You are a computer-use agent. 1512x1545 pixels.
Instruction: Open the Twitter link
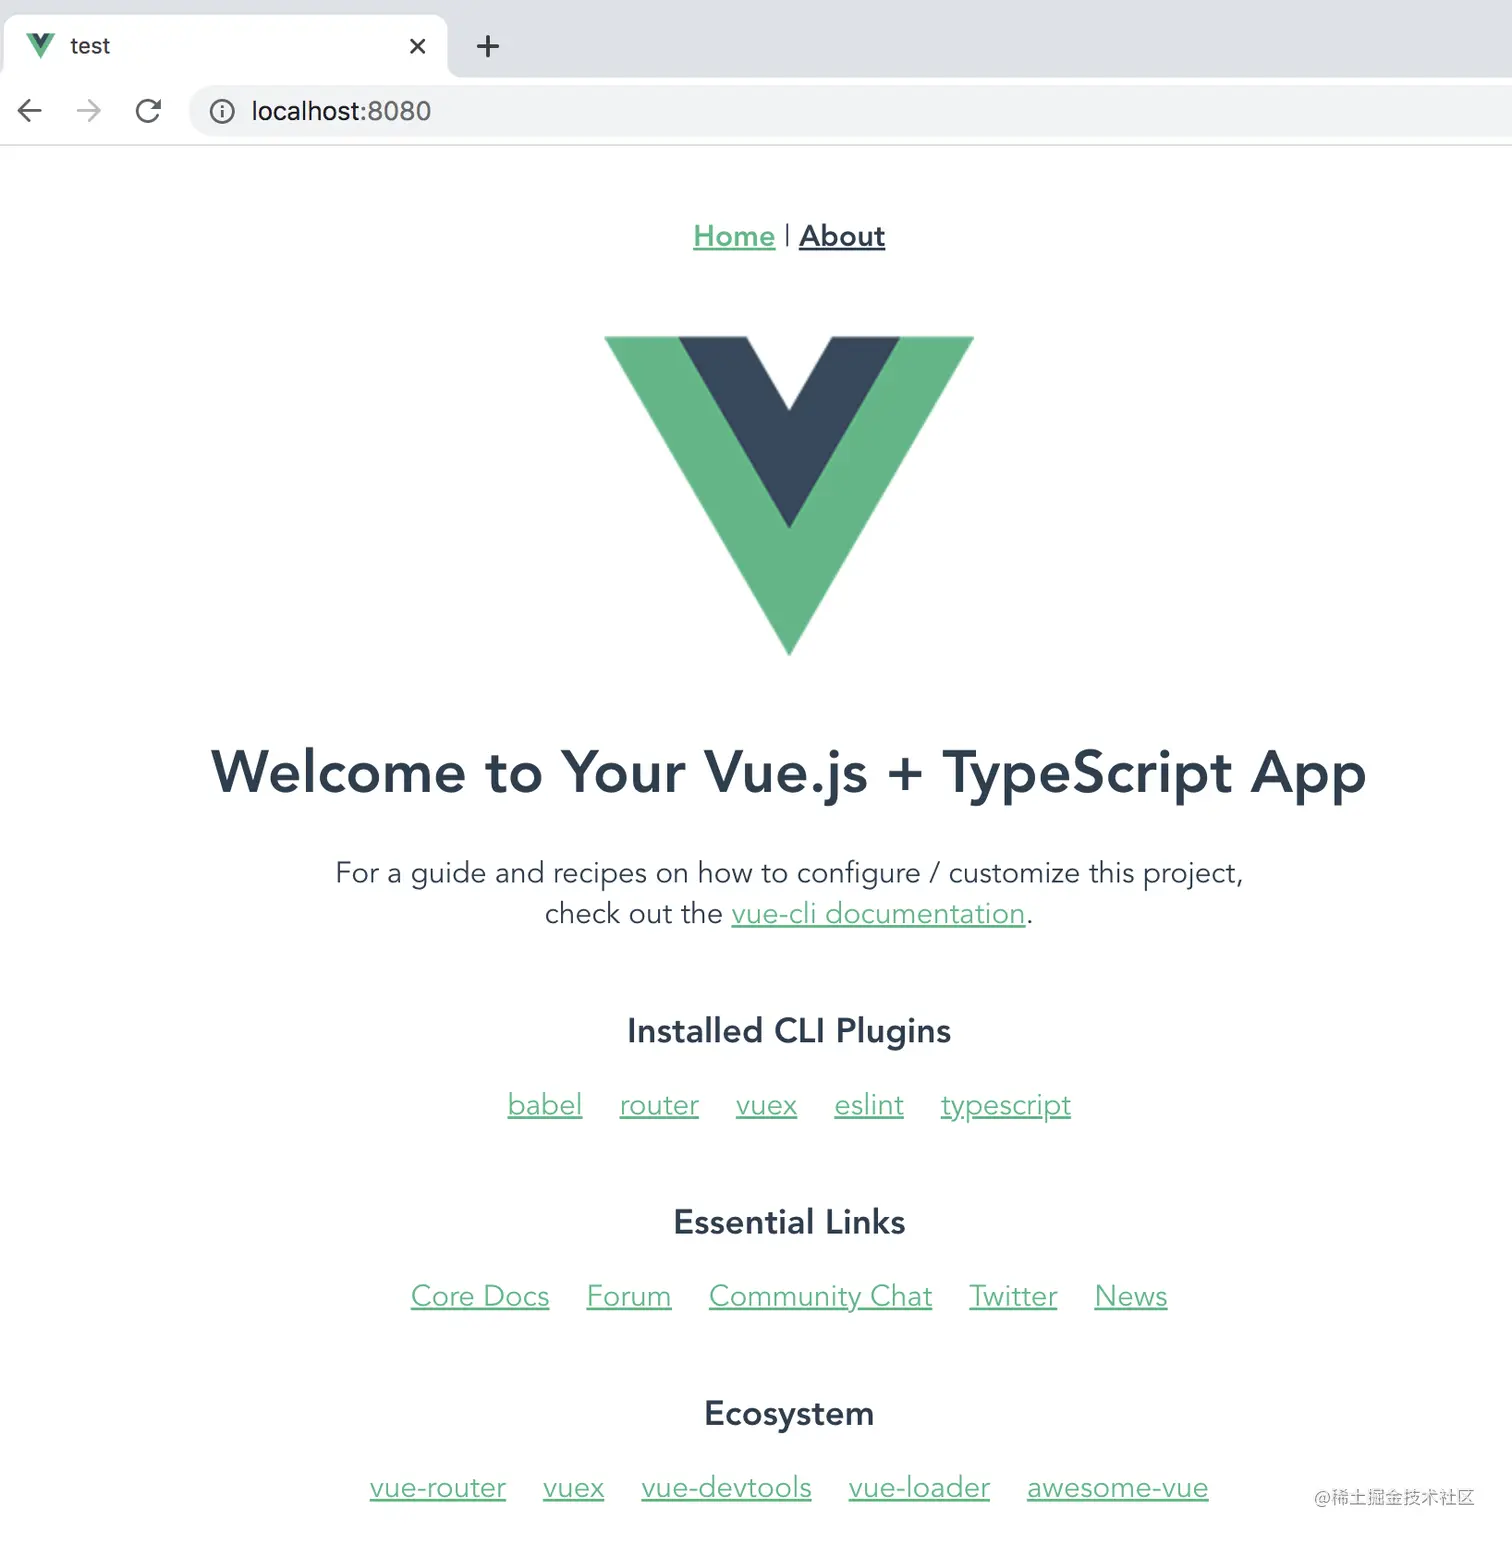coord(1013,1296)
